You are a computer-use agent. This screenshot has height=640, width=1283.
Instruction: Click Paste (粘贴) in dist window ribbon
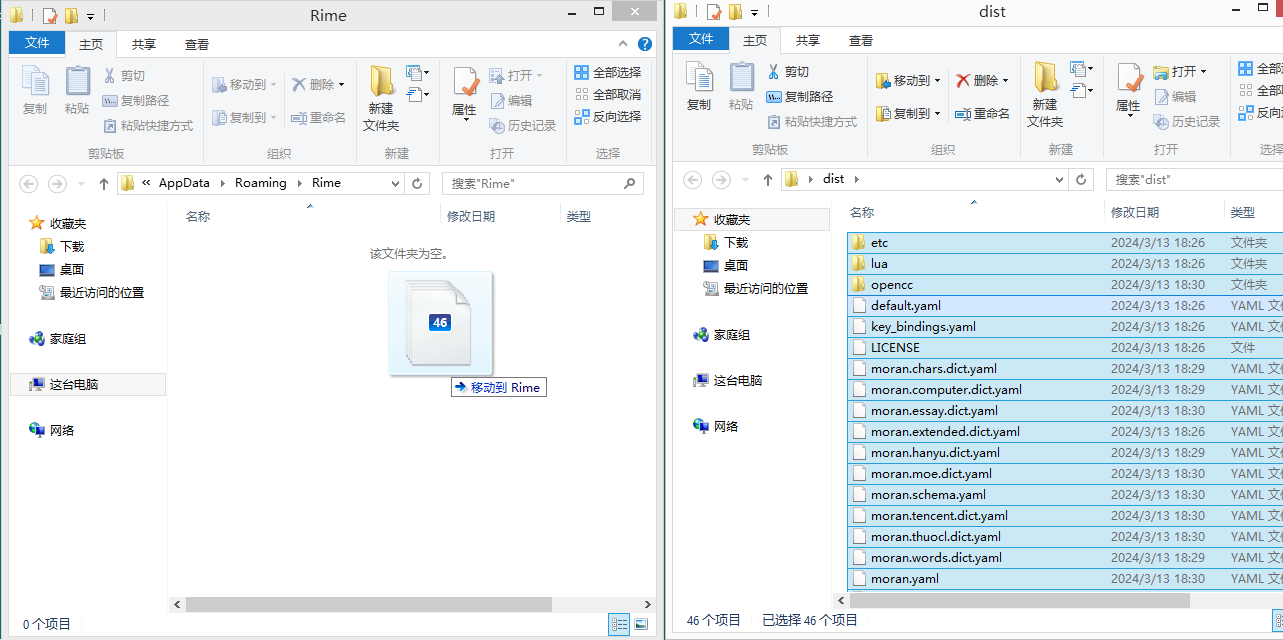741,88
